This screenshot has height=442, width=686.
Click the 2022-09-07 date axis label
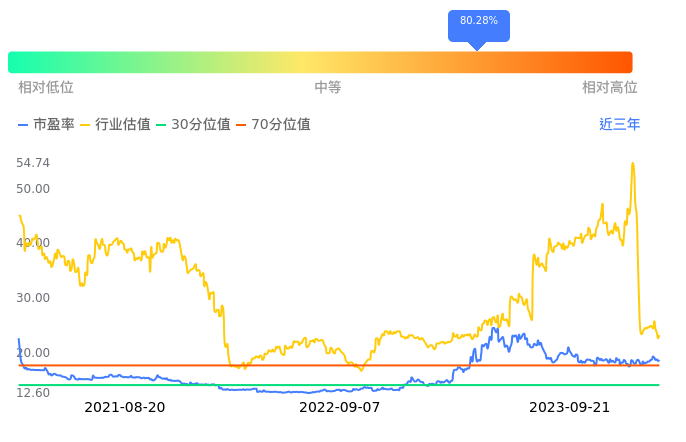(340, 407)
